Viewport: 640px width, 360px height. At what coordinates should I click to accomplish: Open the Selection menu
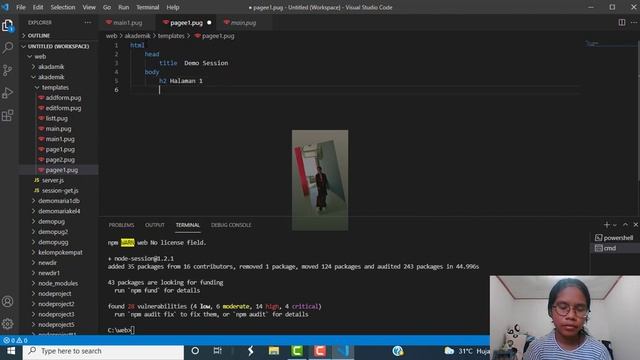63,7
